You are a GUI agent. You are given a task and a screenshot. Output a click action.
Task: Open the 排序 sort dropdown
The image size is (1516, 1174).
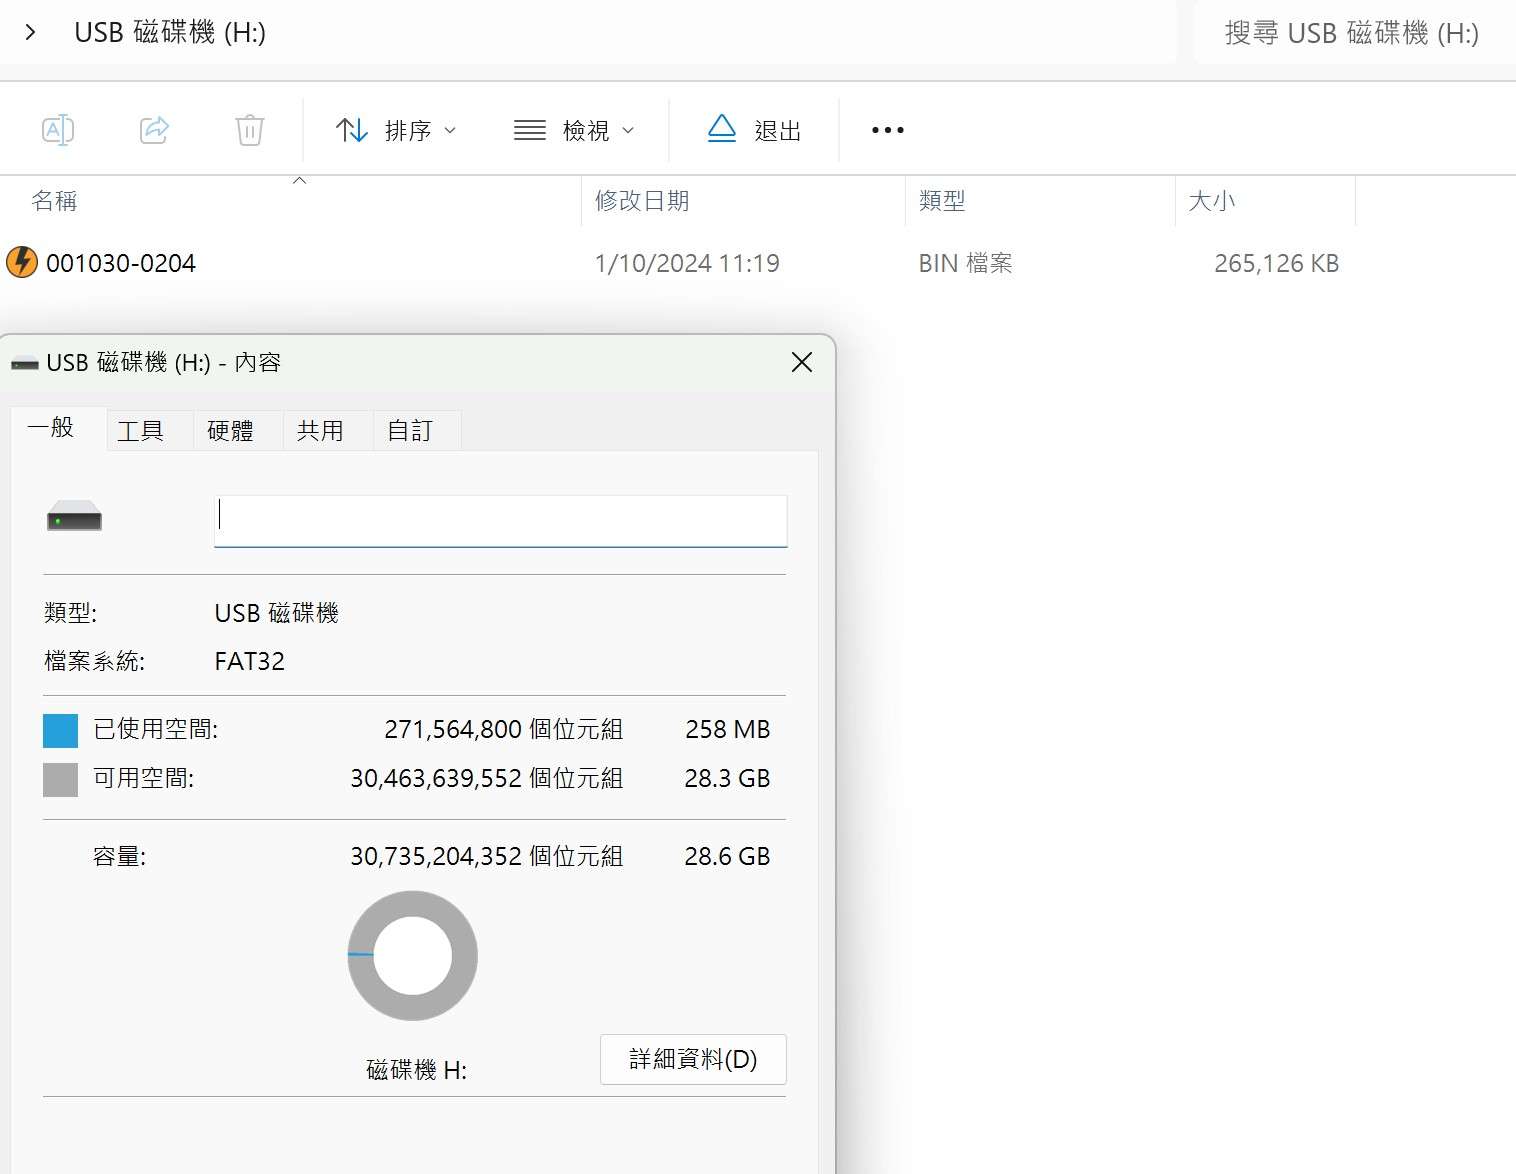click(396, 130)
